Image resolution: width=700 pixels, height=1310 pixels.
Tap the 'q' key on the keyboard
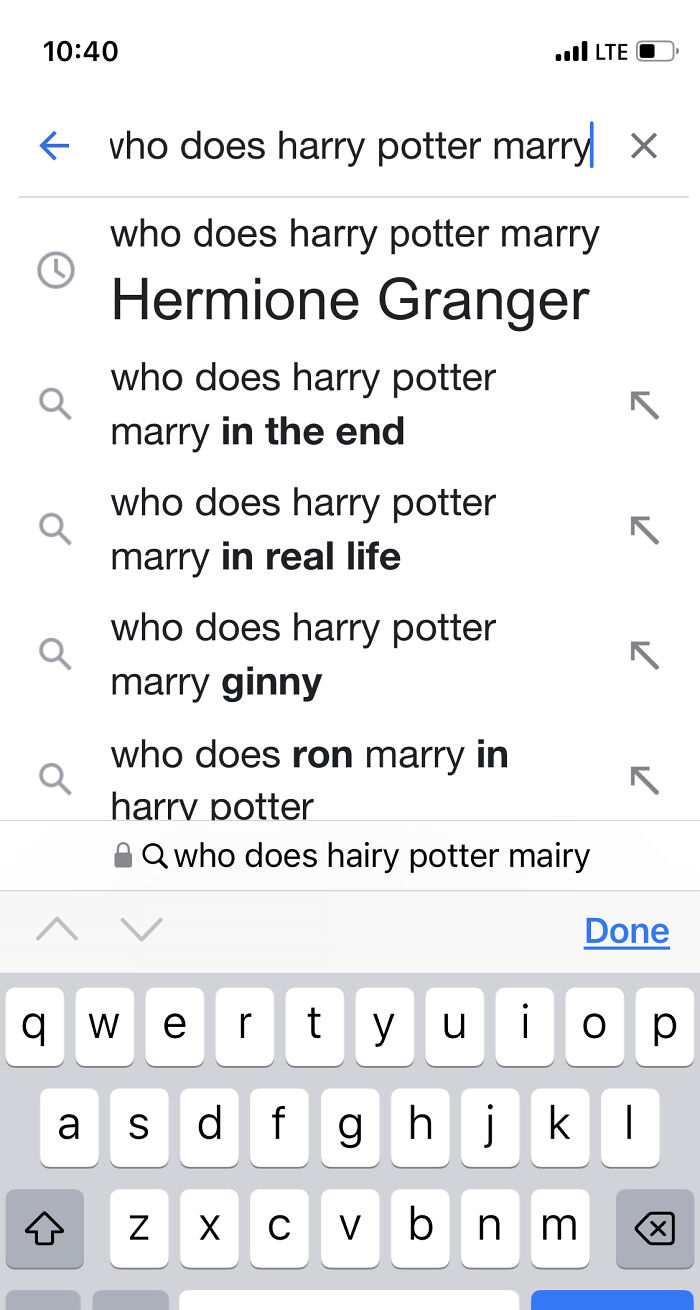[x=35, y=1025]
